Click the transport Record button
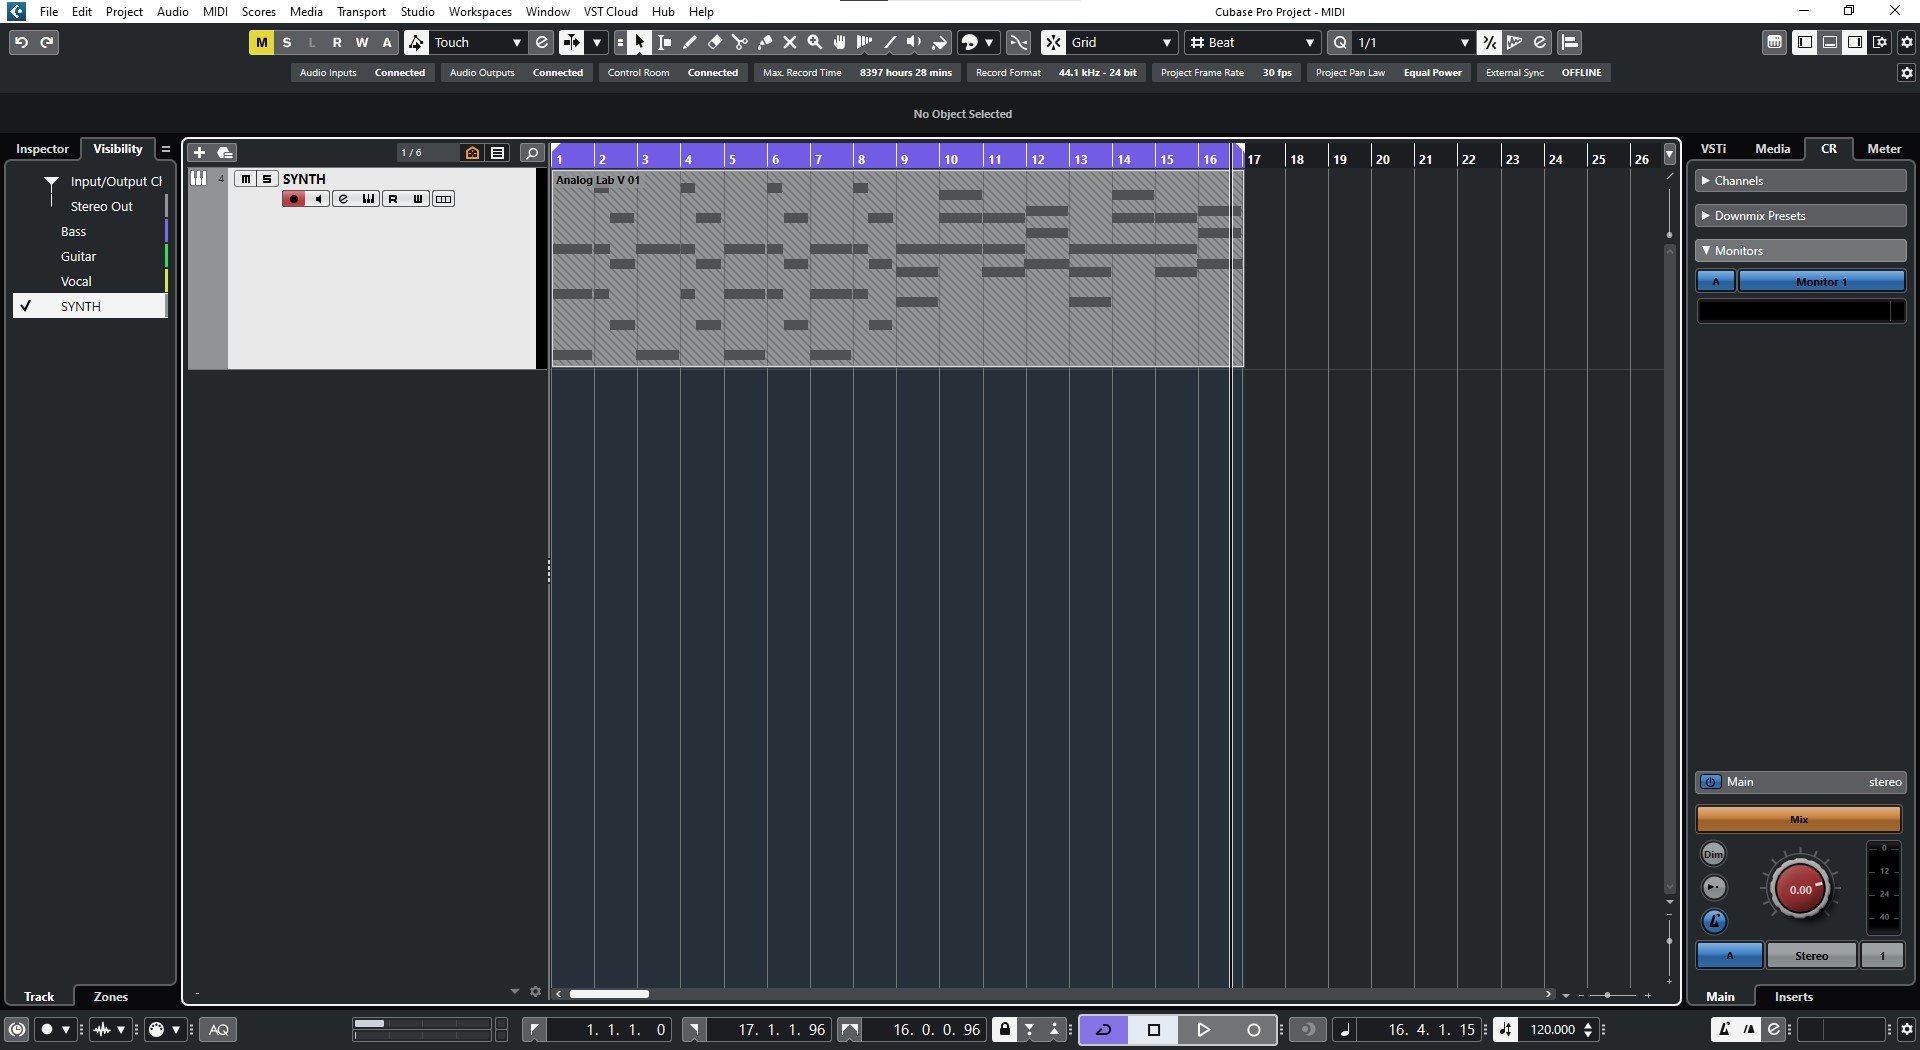The height and width of the screenshot is (1050, 1920). (x=1254, y=1029)
